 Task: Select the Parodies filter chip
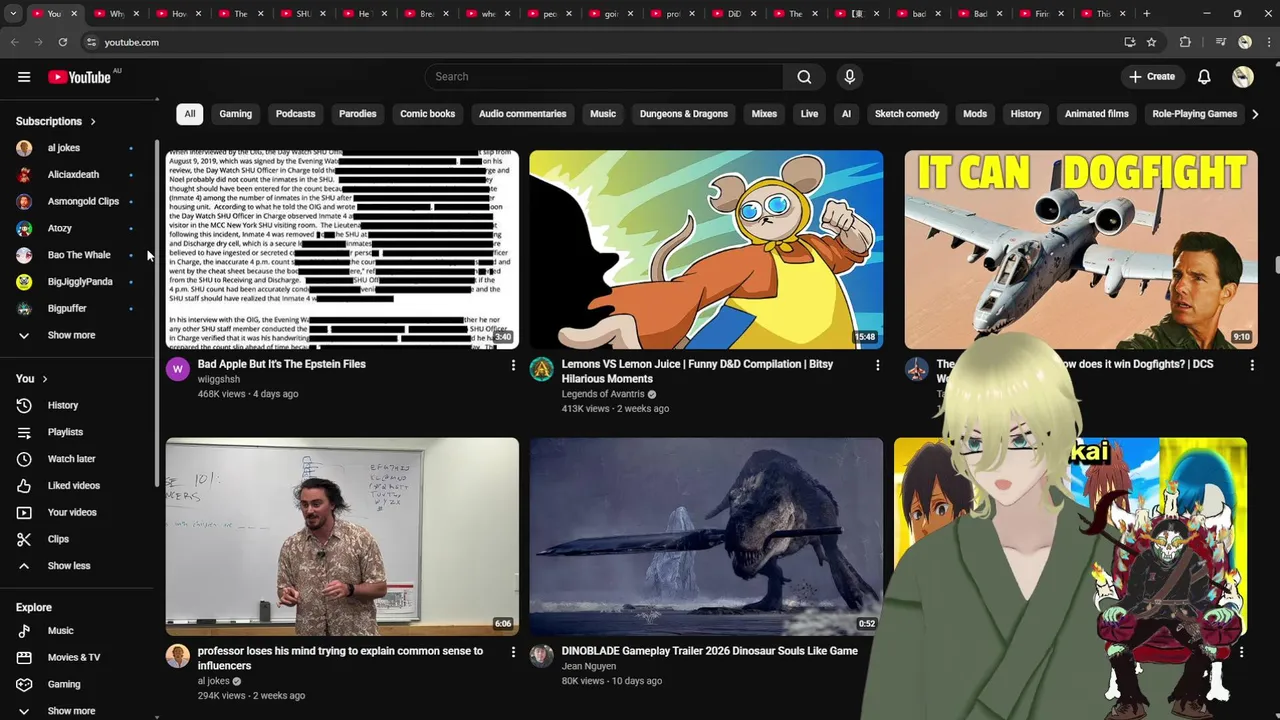[x=357, y=114]
